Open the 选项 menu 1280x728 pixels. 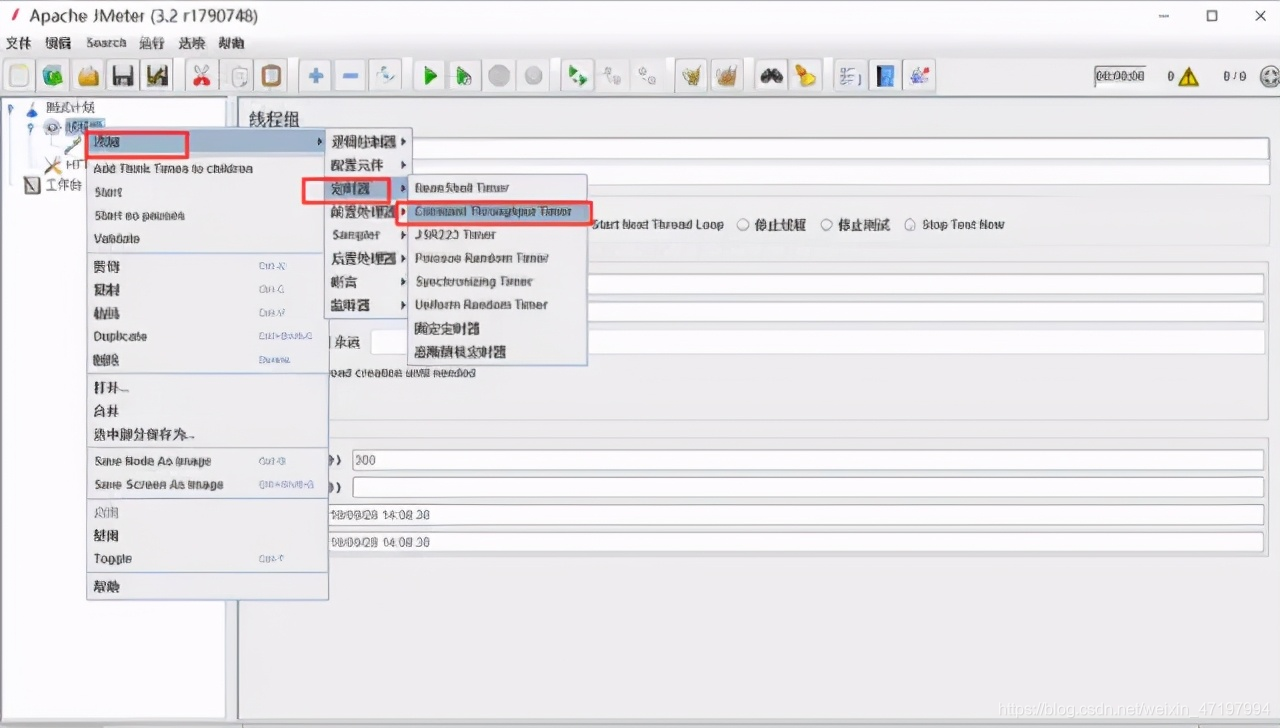pos(192,43)
